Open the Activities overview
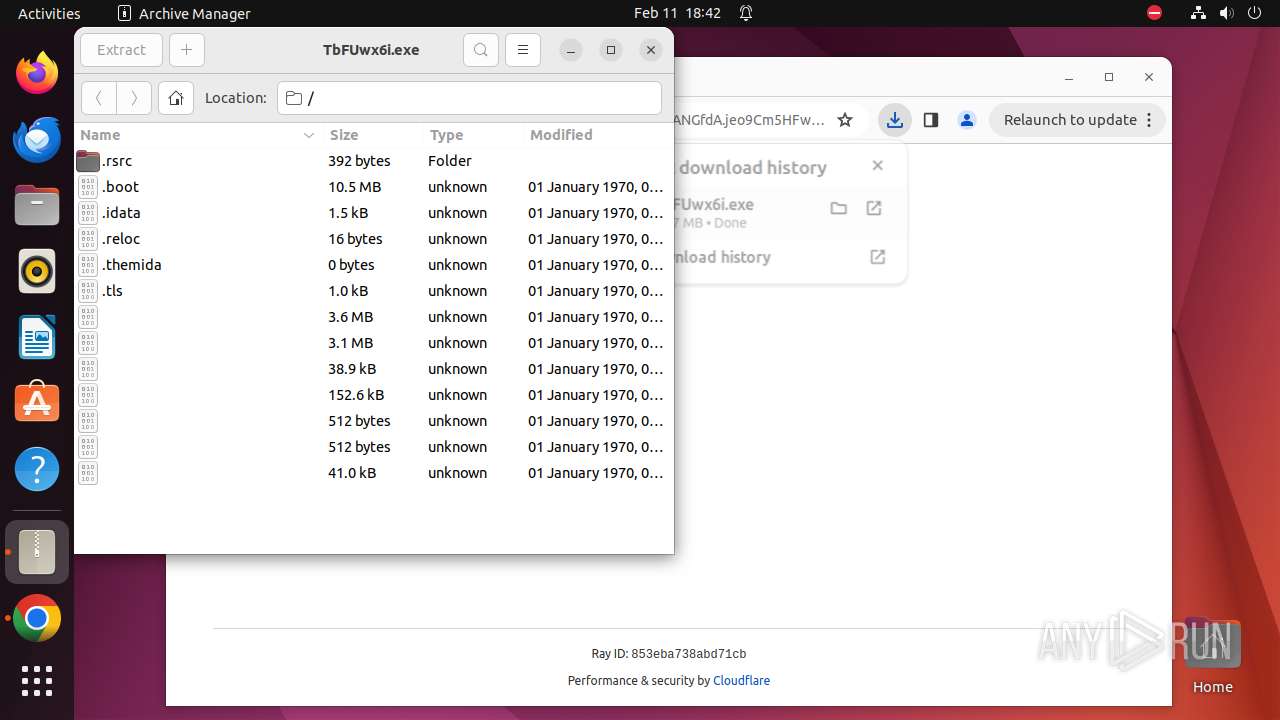The width and height of the screenshot is (1280, 720). (x=49, y=13)
